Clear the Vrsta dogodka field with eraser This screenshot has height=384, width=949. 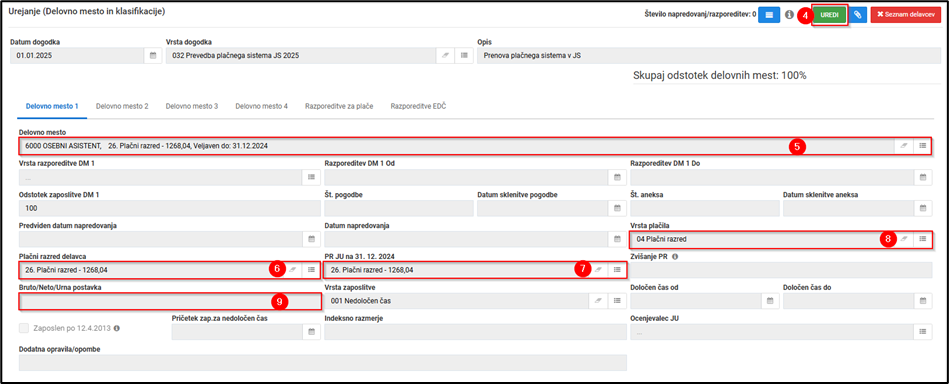tap(445, 56)
